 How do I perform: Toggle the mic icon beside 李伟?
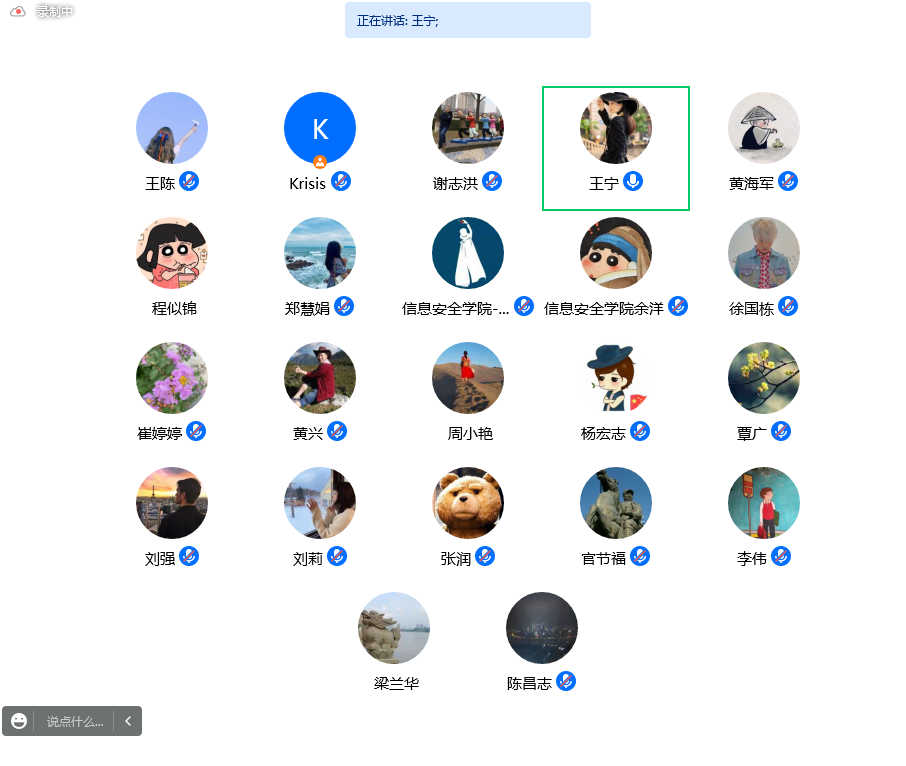[781, 556]
